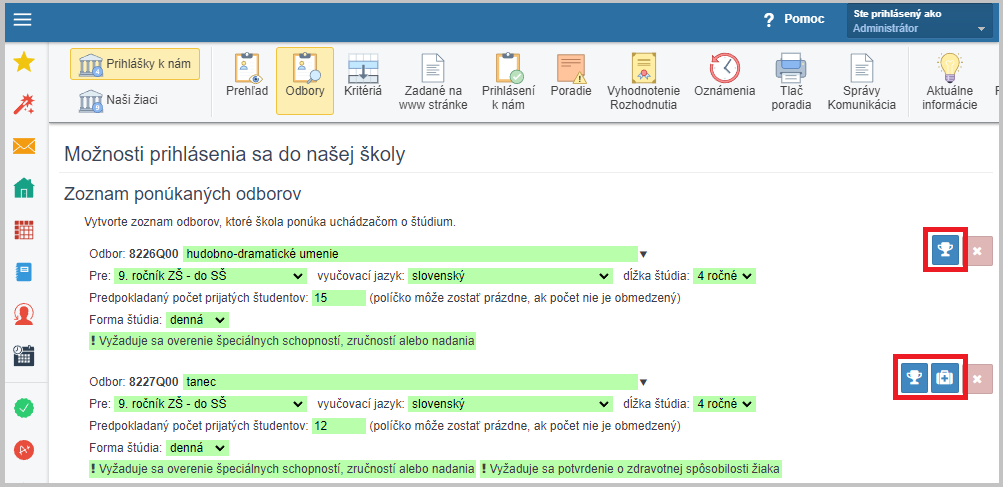The image size is (1003, 487).
Task: Open the Pomoc help link
Action: (804, 20)
